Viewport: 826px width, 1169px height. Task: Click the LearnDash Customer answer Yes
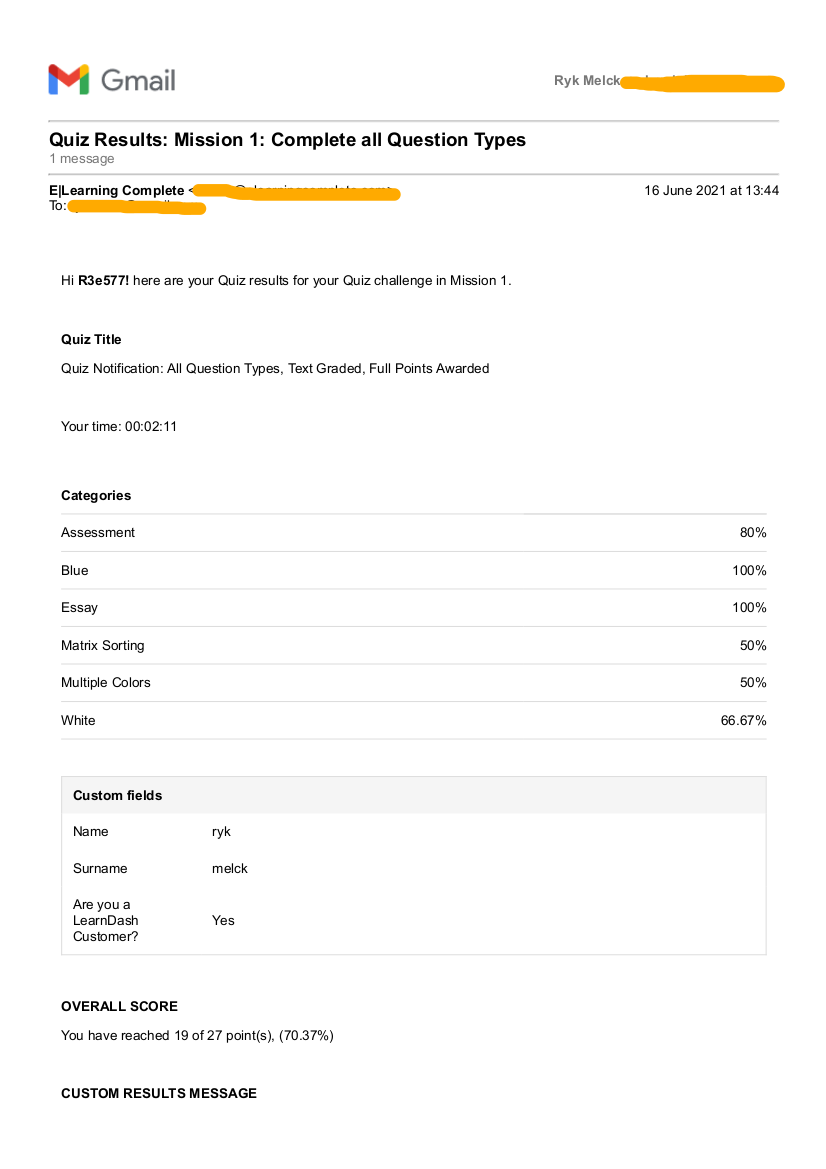point(223,921)
